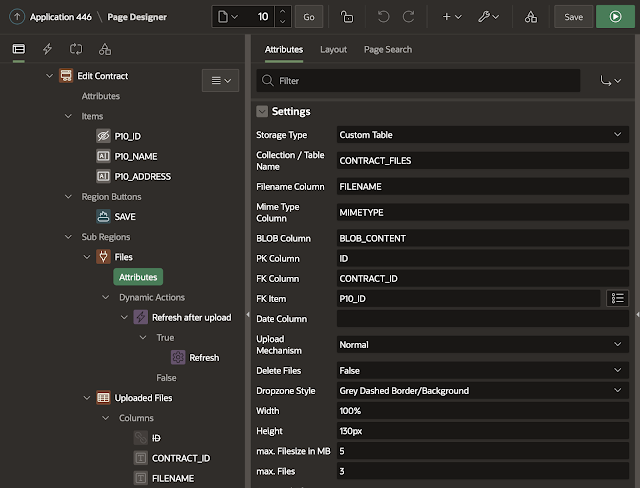
Task: Switch to Page Shared Components tab
Action: [105, 49]
